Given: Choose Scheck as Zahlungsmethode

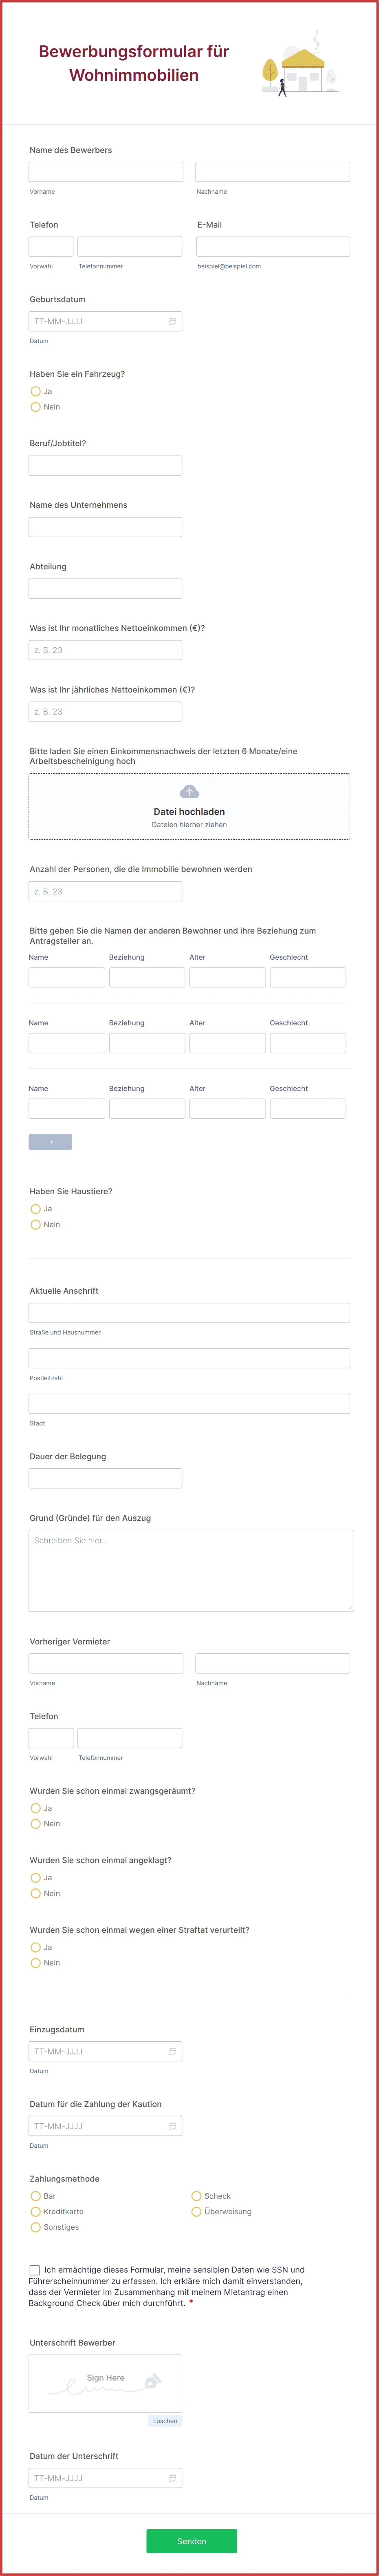Looking at the screenshot, I should click(196, 2196).
